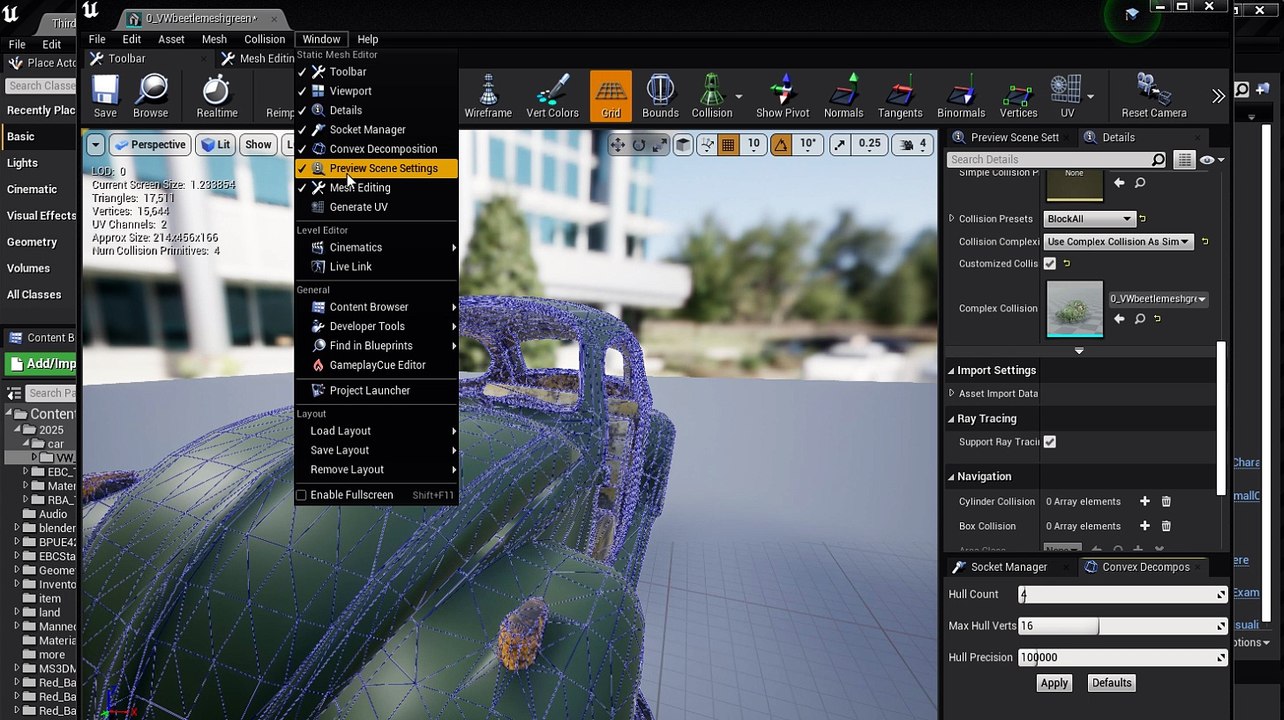This screenshot has width=1284, height=720.
Task: Select Preview Scene Settings menu entry
Action: [376, 168]
